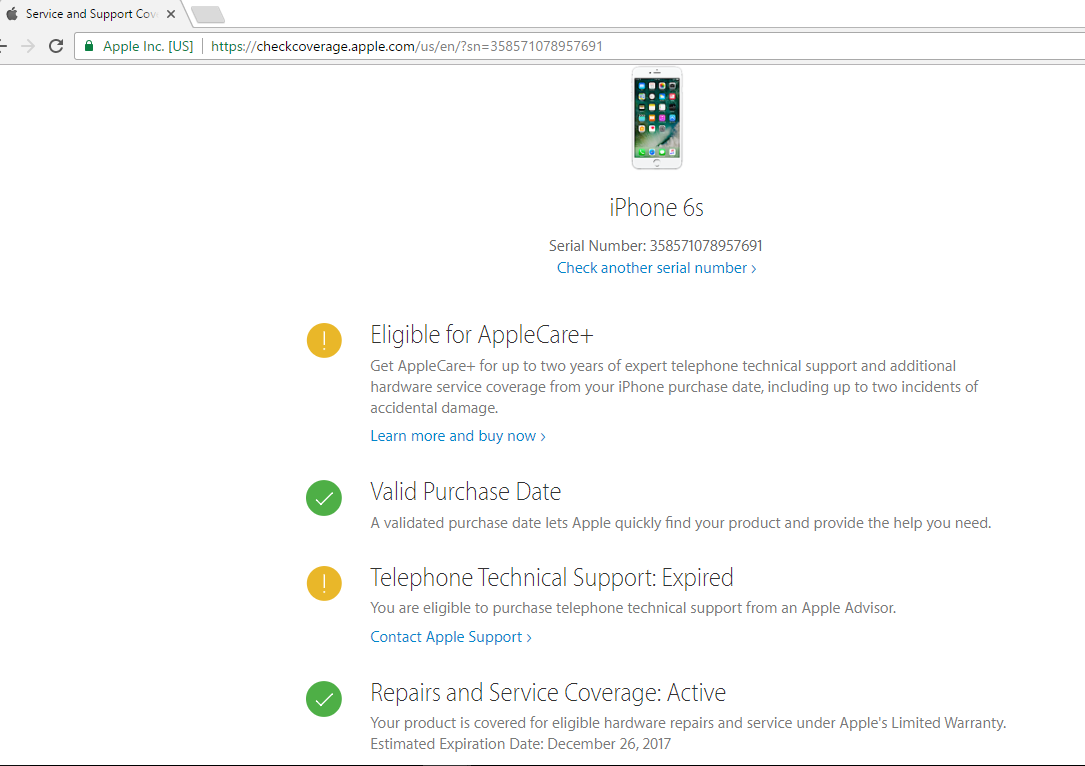Image resolution: width=1085 pixels, height=766 pixels.
Task: Click the iPhone 6s heading
Action: tap(656, 208)
